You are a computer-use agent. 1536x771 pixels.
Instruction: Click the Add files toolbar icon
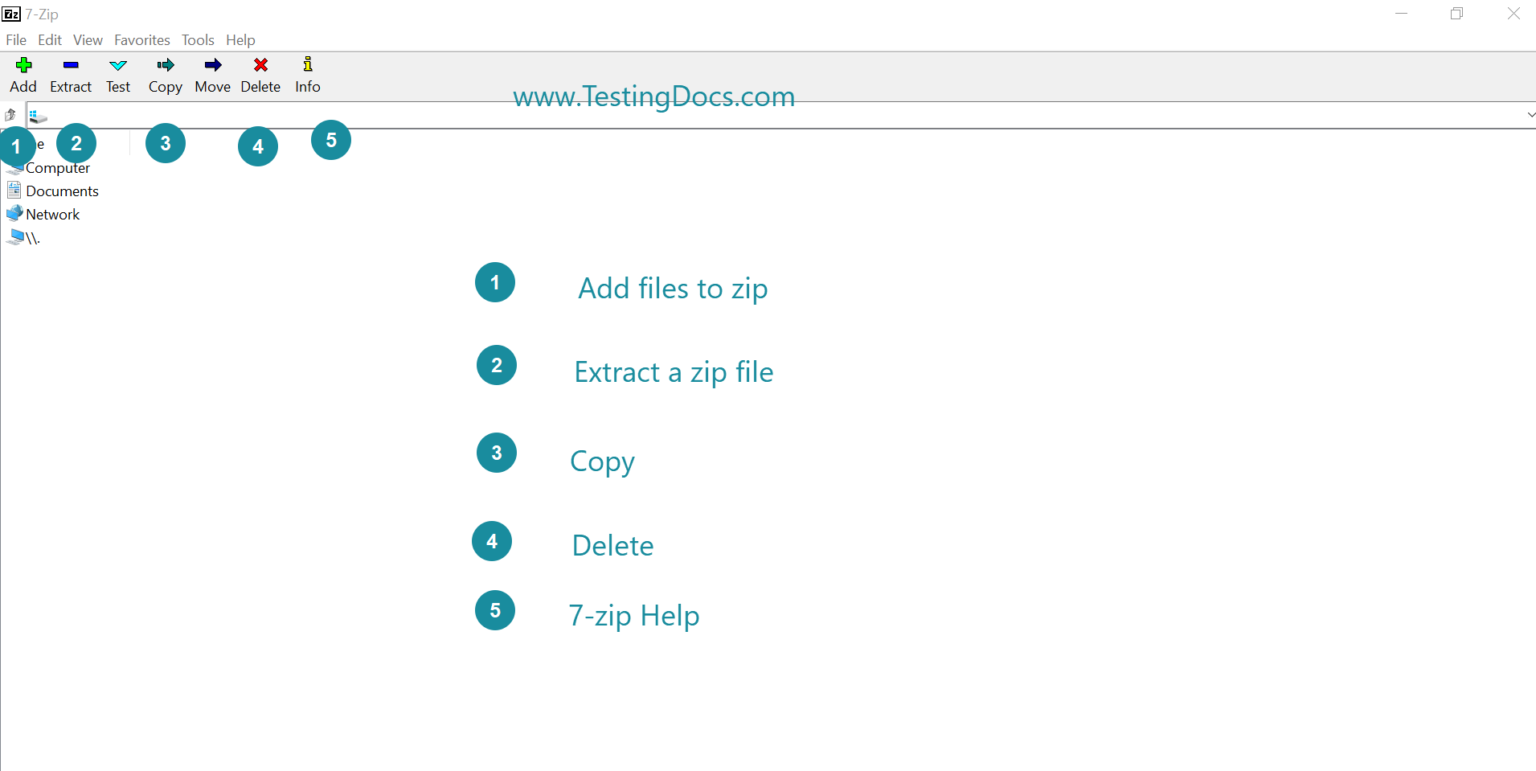pos(22,73)
